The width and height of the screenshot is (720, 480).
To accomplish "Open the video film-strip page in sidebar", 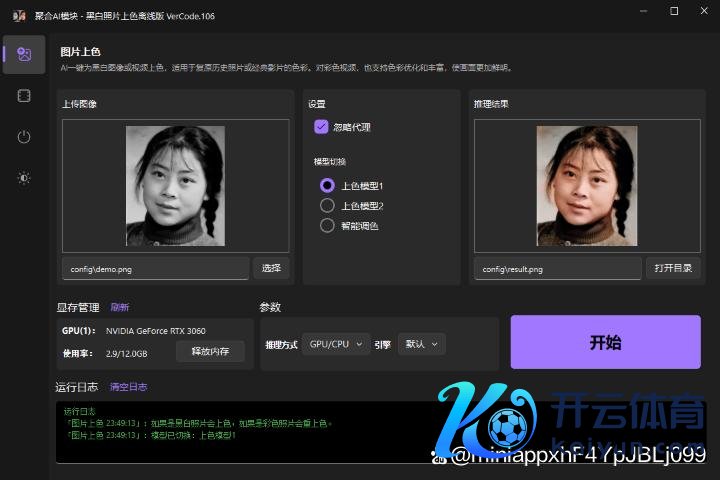I will click(x=24, y=96).
